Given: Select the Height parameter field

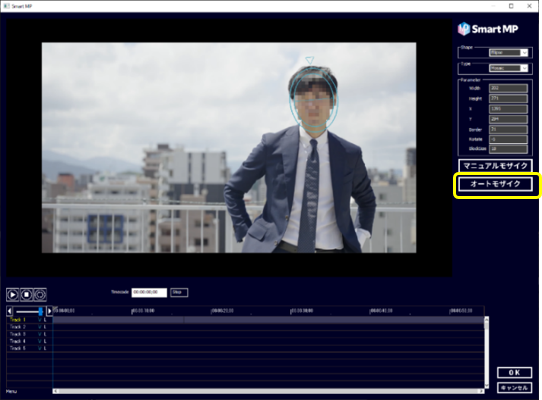Looking at the screenshot, I should pos(508,99).
